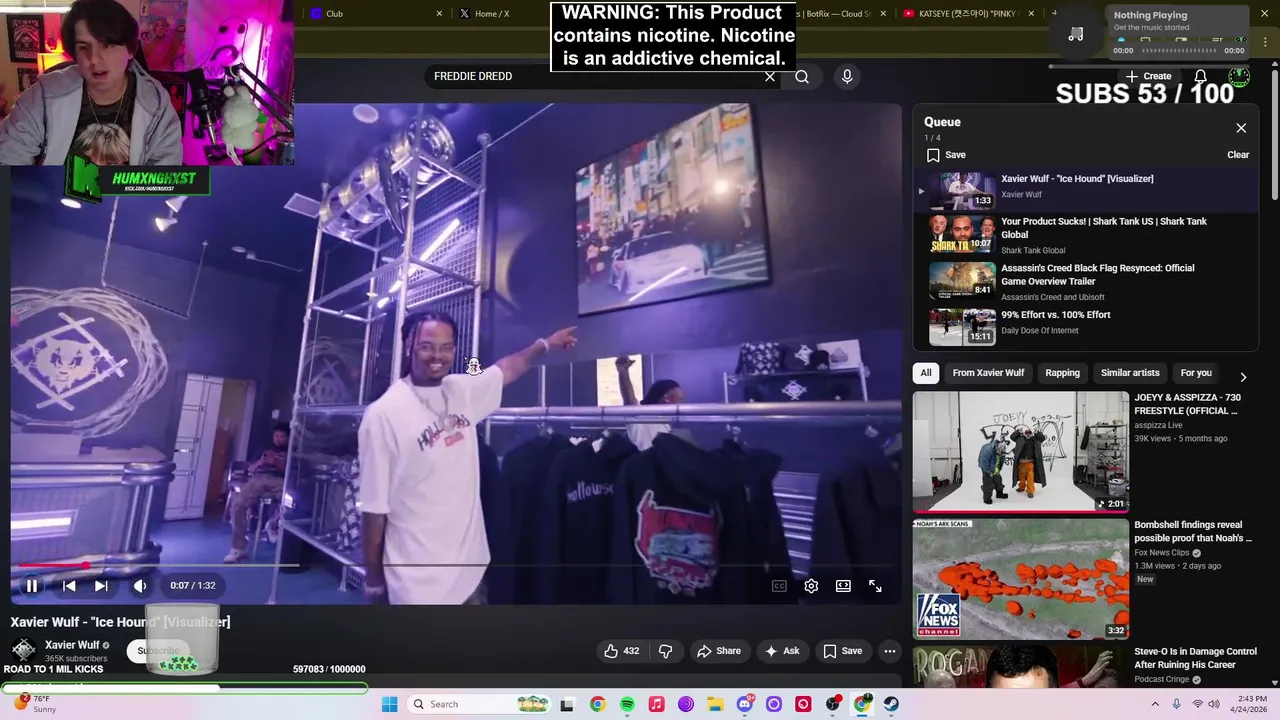Close the Queue panel

(x=1241, y=128)
